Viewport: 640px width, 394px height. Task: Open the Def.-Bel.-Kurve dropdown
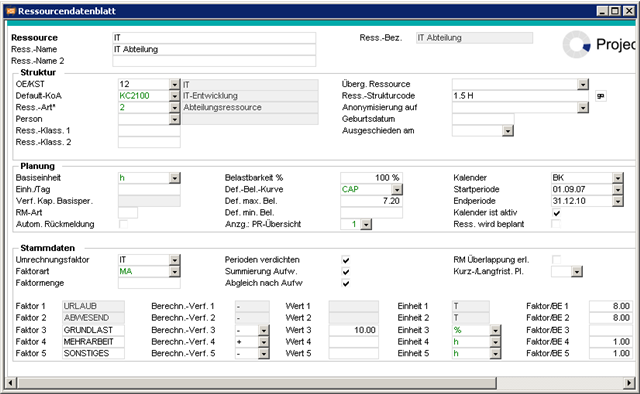(x=397, y=189)
